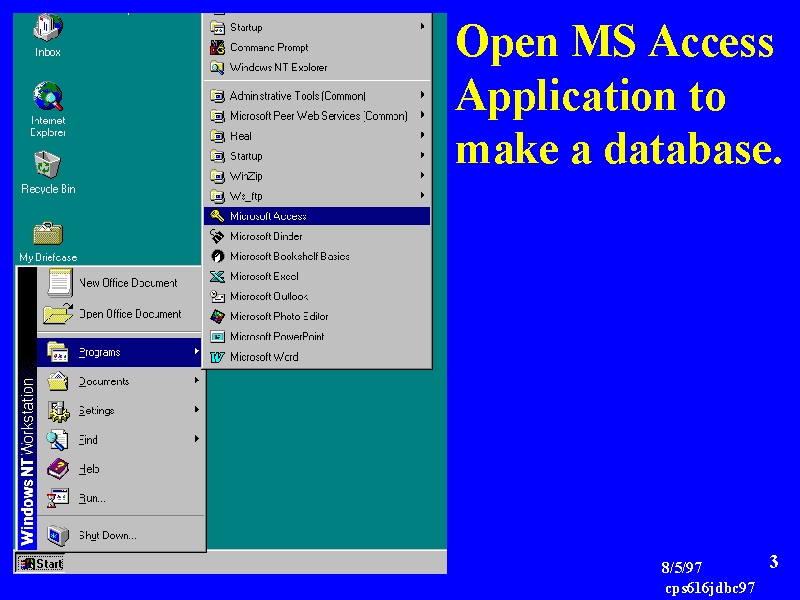Click the Windows NT Explorer icon

(x=217, y=67)
